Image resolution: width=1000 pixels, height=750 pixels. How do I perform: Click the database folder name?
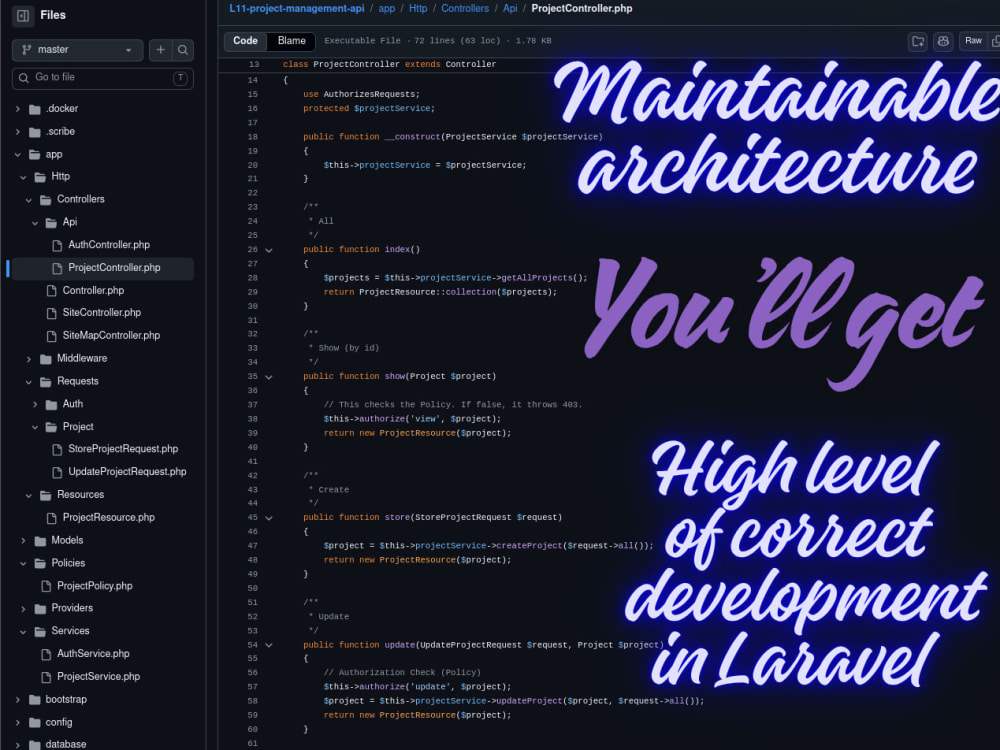tap(66, 744)
